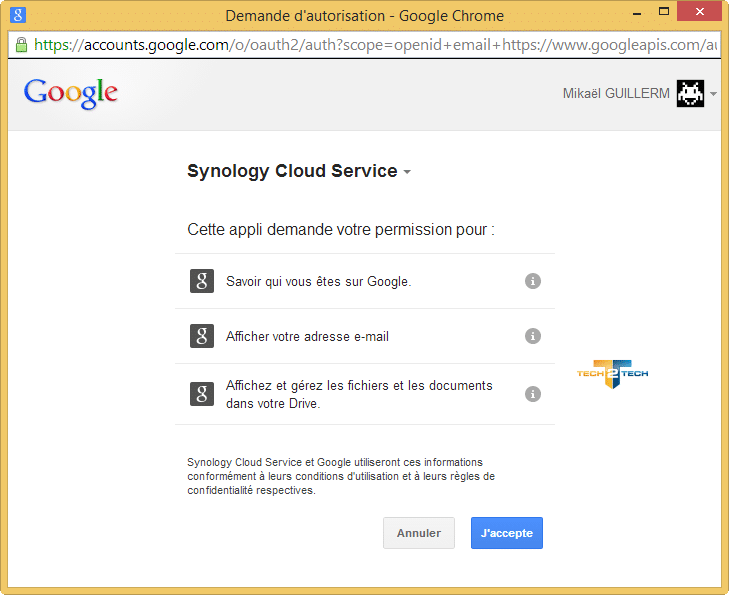729x595 pixels.
Task: Click the terms notice paragraph about conditions d'utilisation
Action: coord(341,476)
